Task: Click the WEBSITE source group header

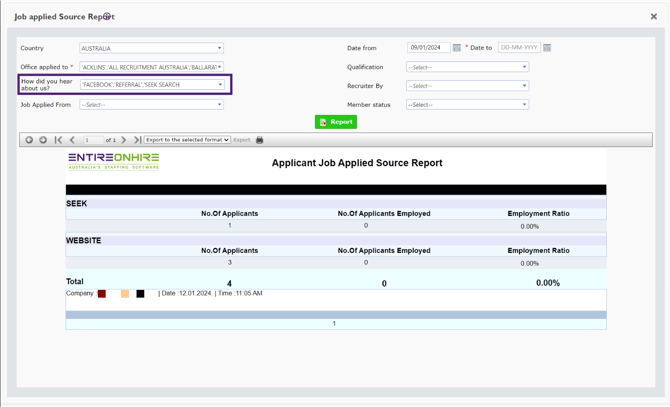Action: [x=84, y=240]
